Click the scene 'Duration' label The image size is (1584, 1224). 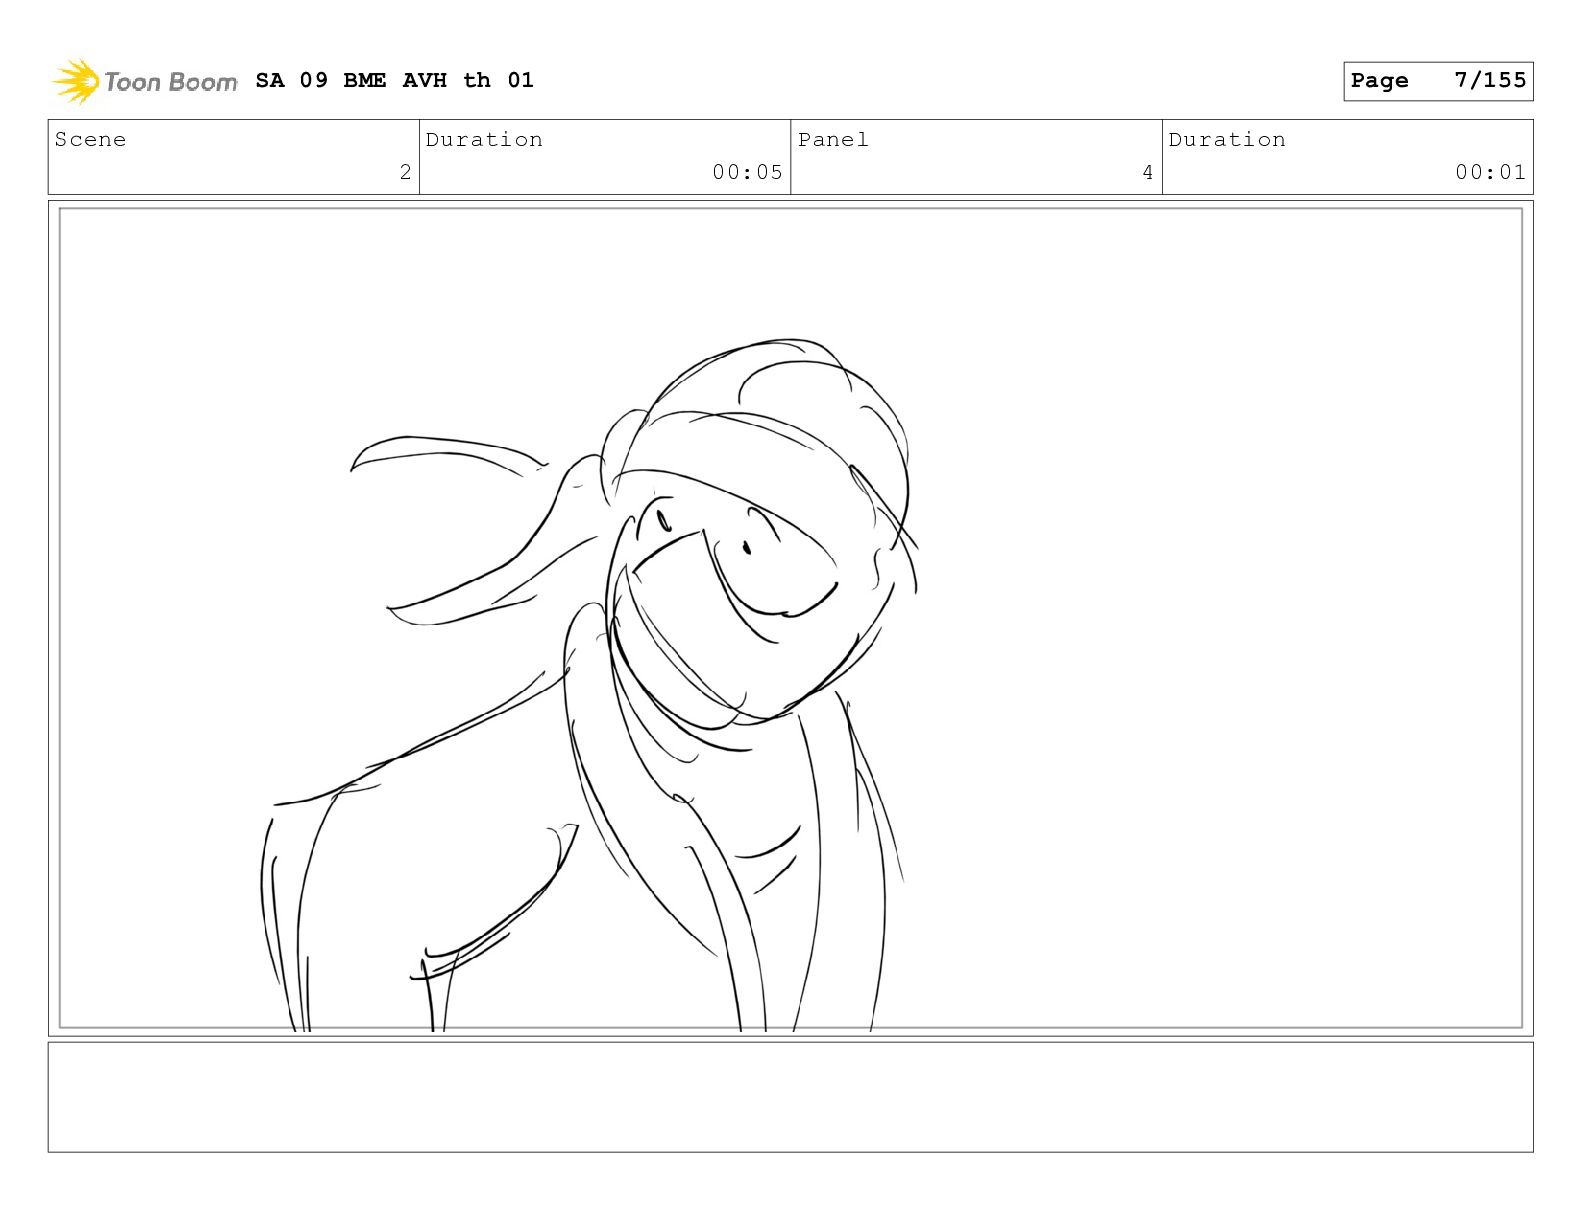(484, 140)
